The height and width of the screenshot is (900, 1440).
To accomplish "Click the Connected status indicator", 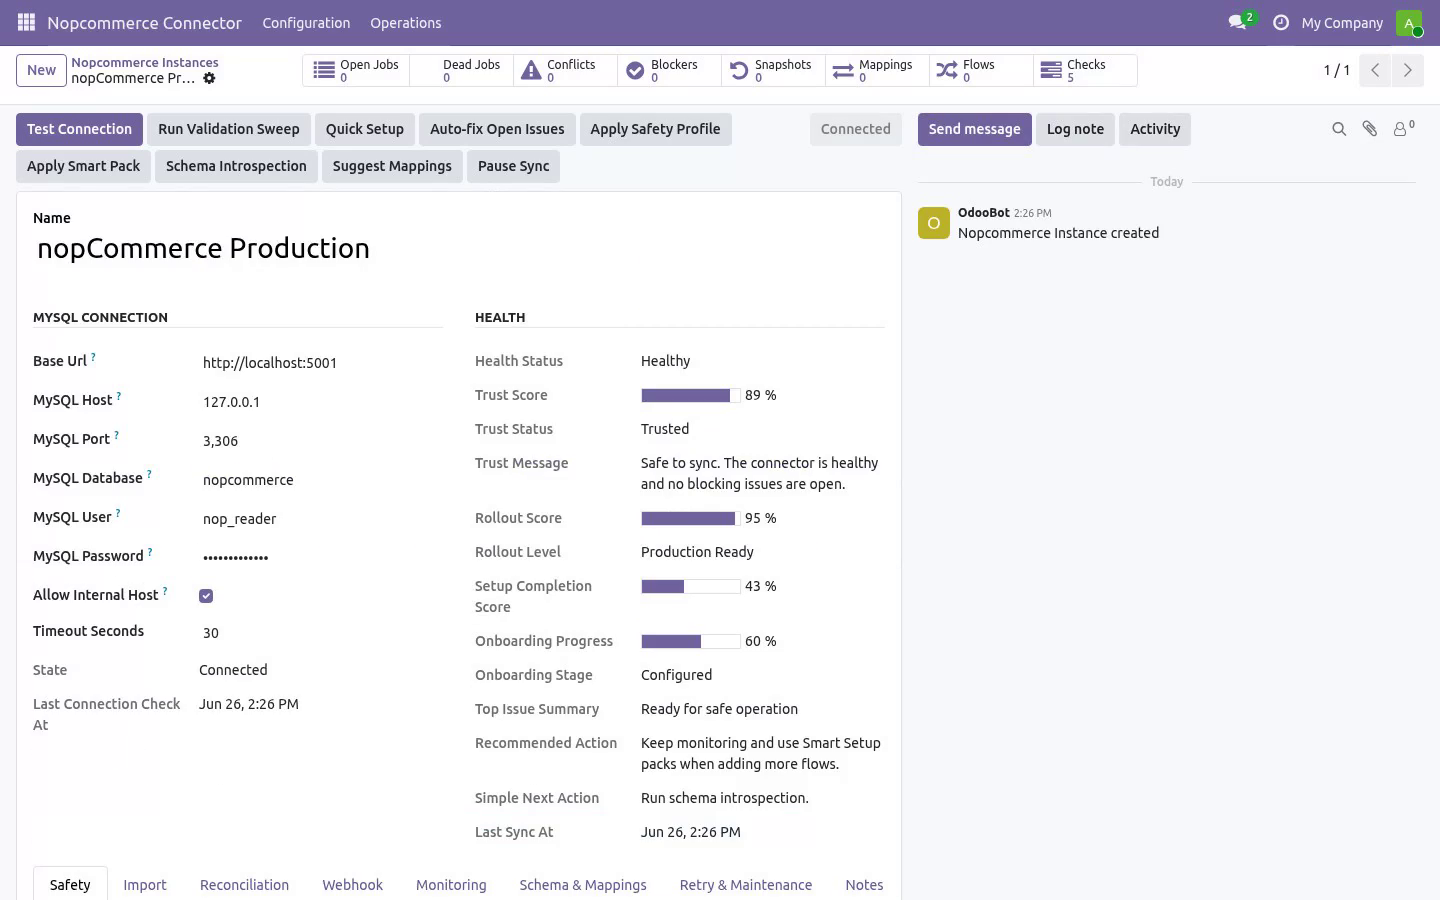I will pyautogui.click(x=855, y=129).
